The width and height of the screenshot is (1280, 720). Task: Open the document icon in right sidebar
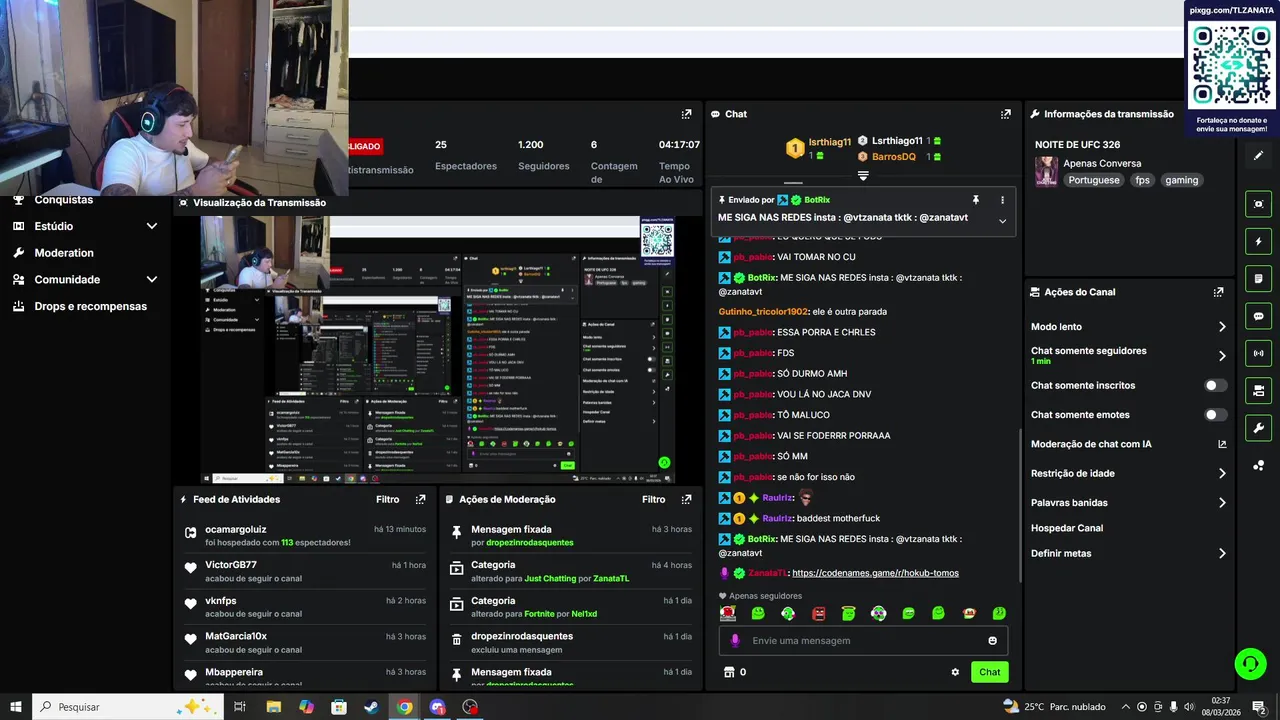1258,278
